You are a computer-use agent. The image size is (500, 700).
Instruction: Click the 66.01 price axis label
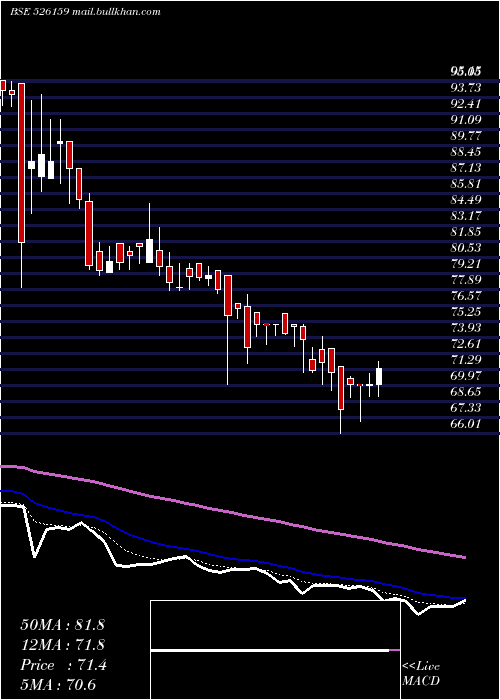click(x=465, y=424)
